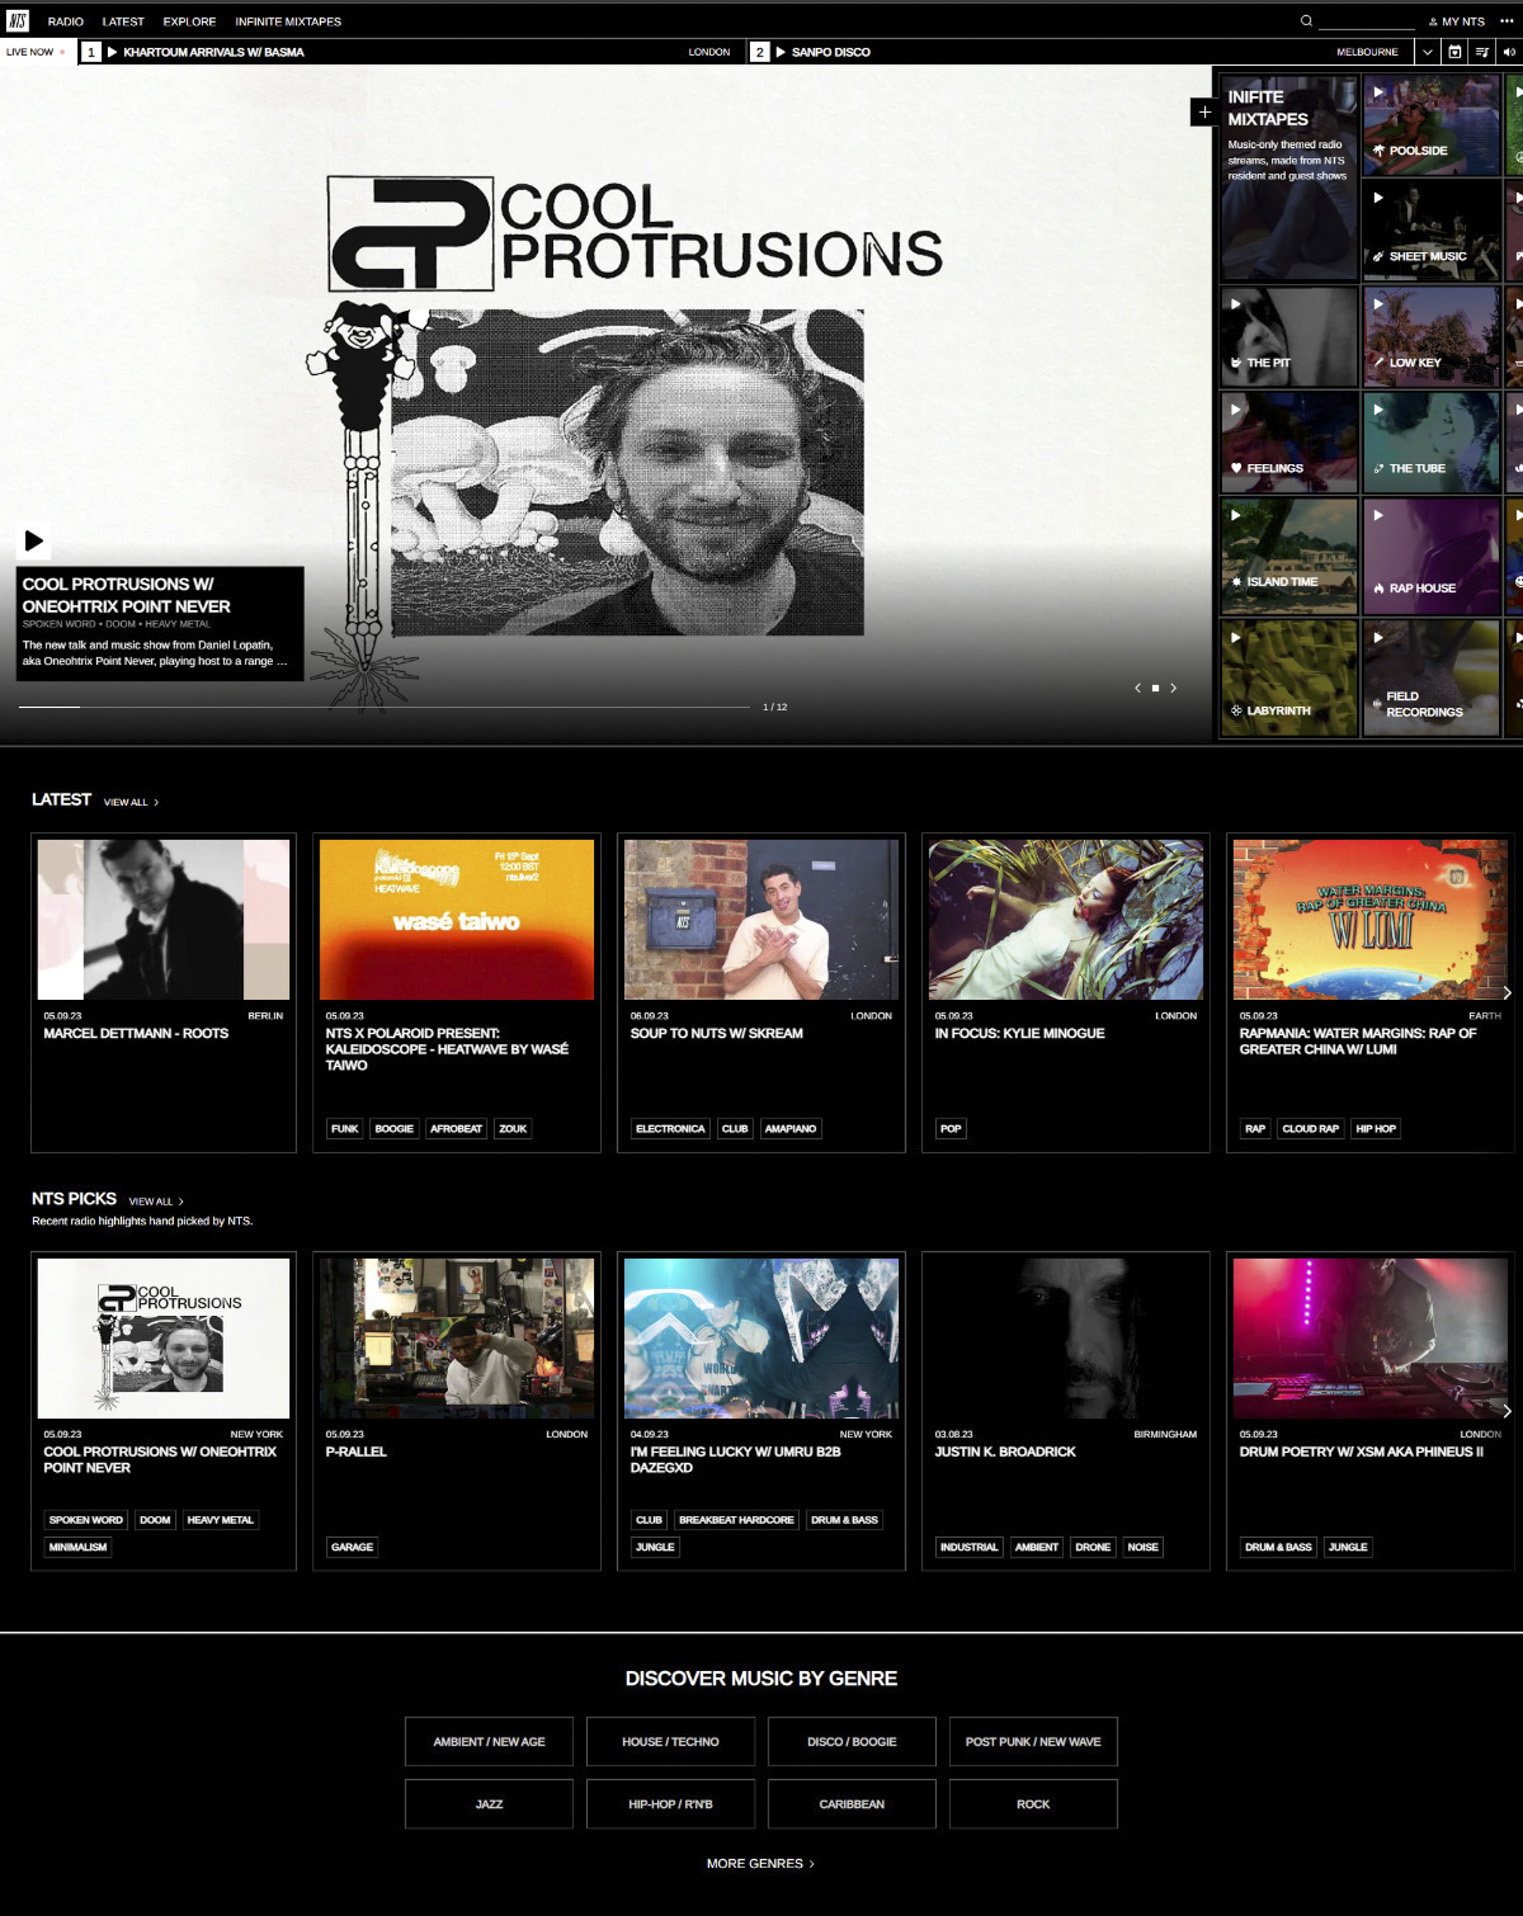
Task: Click the Pop genre tag
Action: [951, 1128]
